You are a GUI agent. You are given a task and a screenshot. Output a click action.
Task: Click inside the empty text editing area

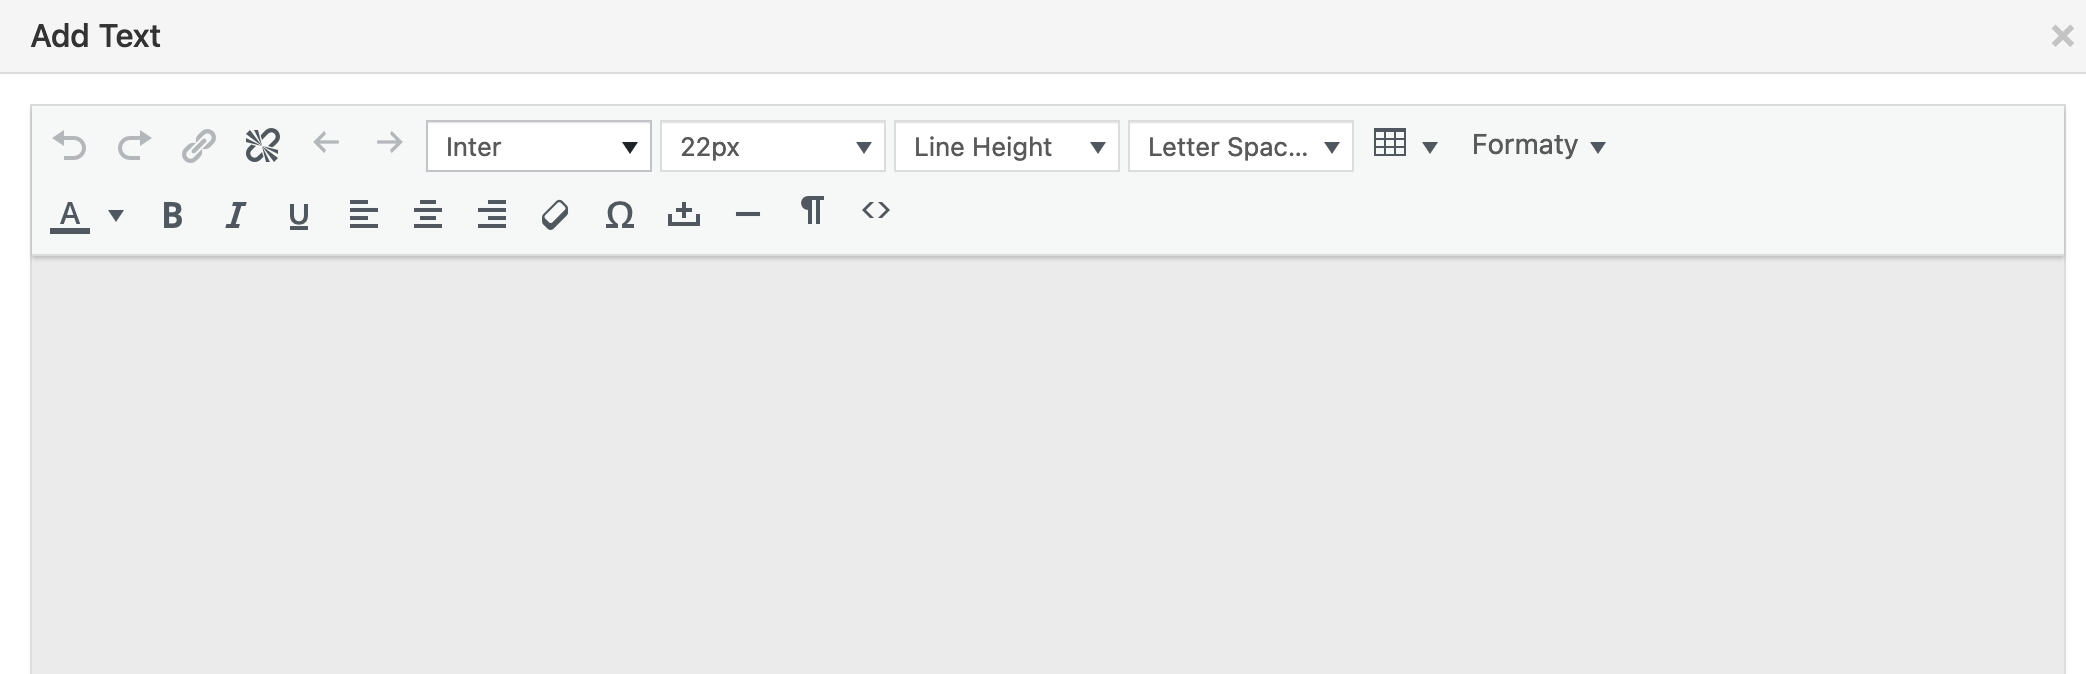1046,460
